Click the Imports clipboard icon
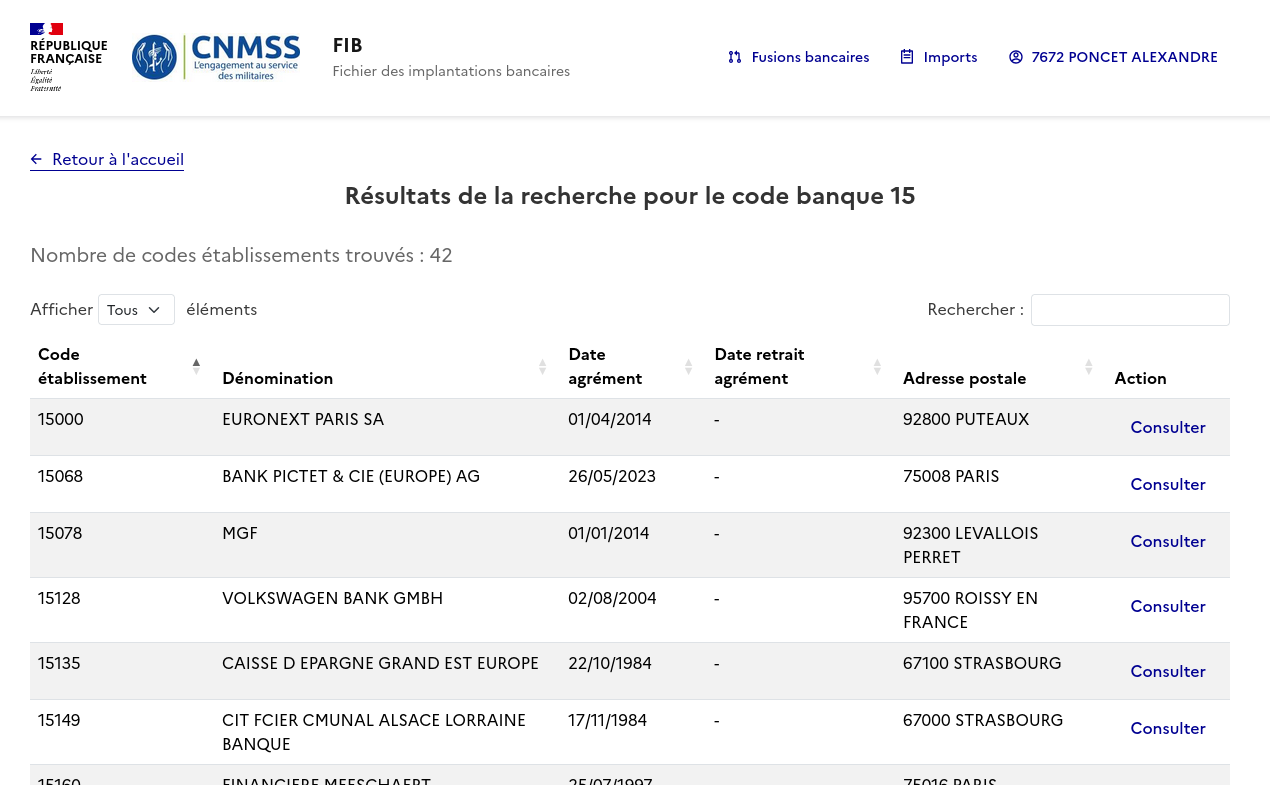Screen dimensions: 1270x785 coord(907,57)
